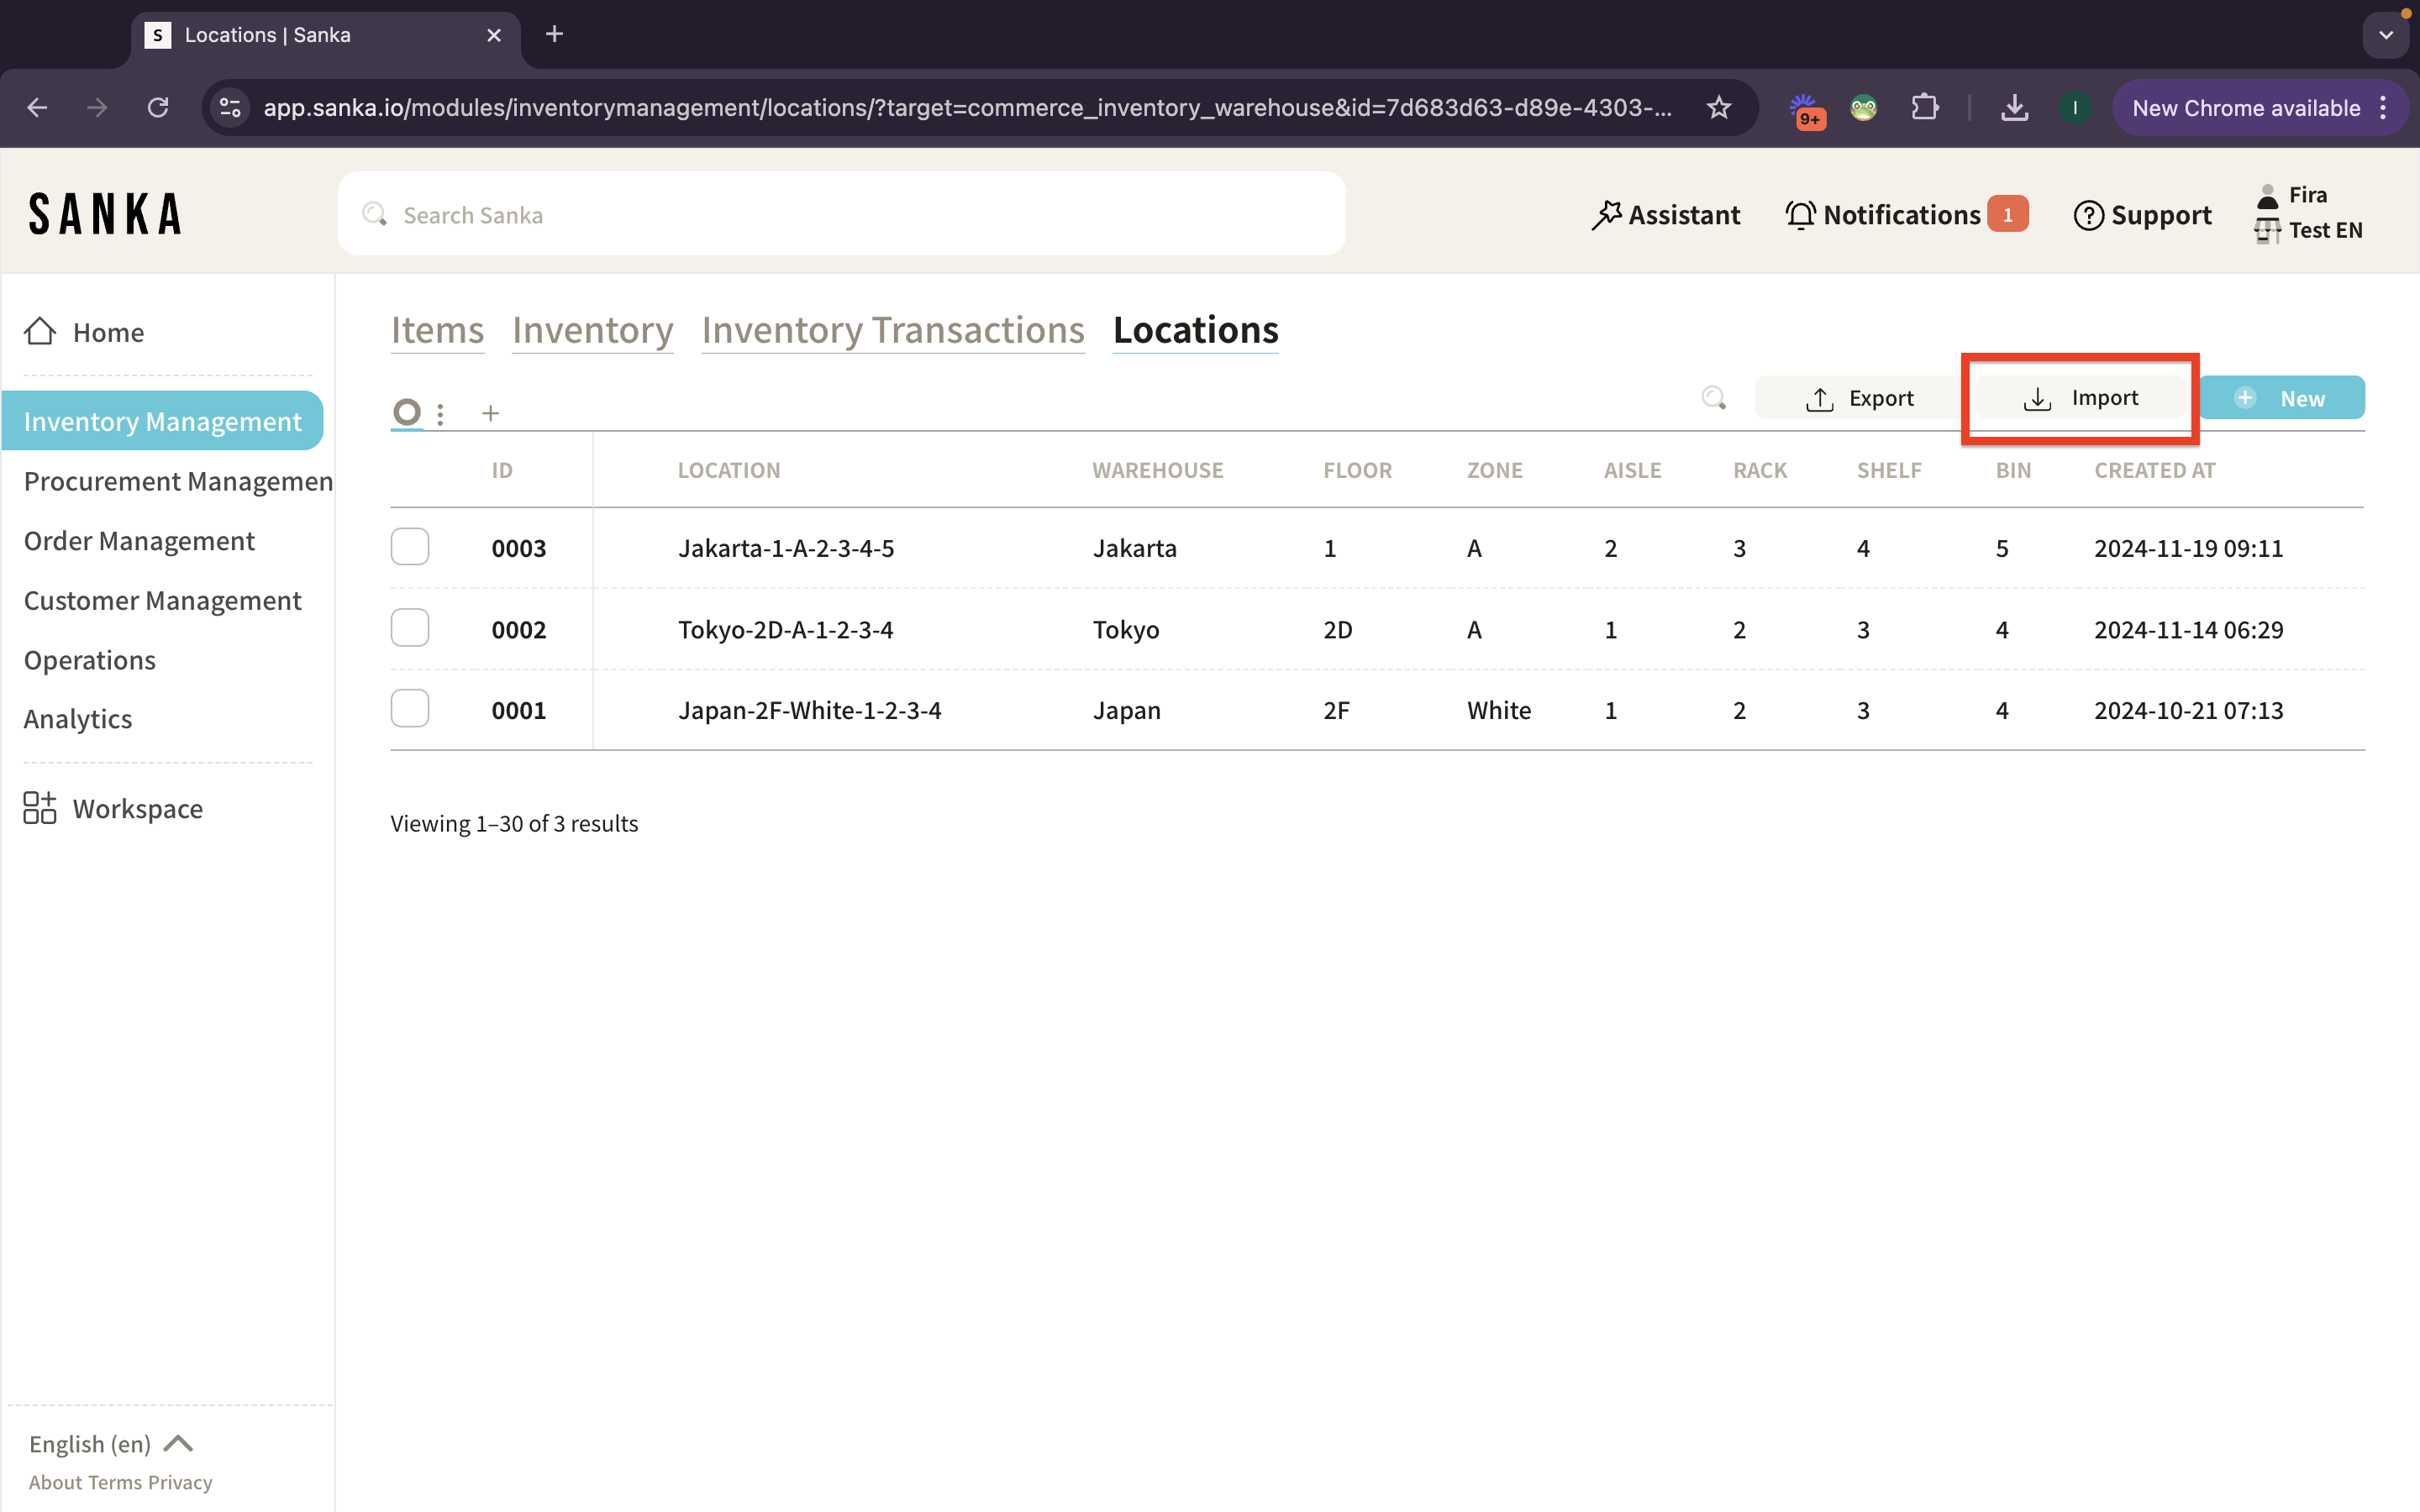
Task: Open the three-dot view options menu
Action: (x=440, y=413)
